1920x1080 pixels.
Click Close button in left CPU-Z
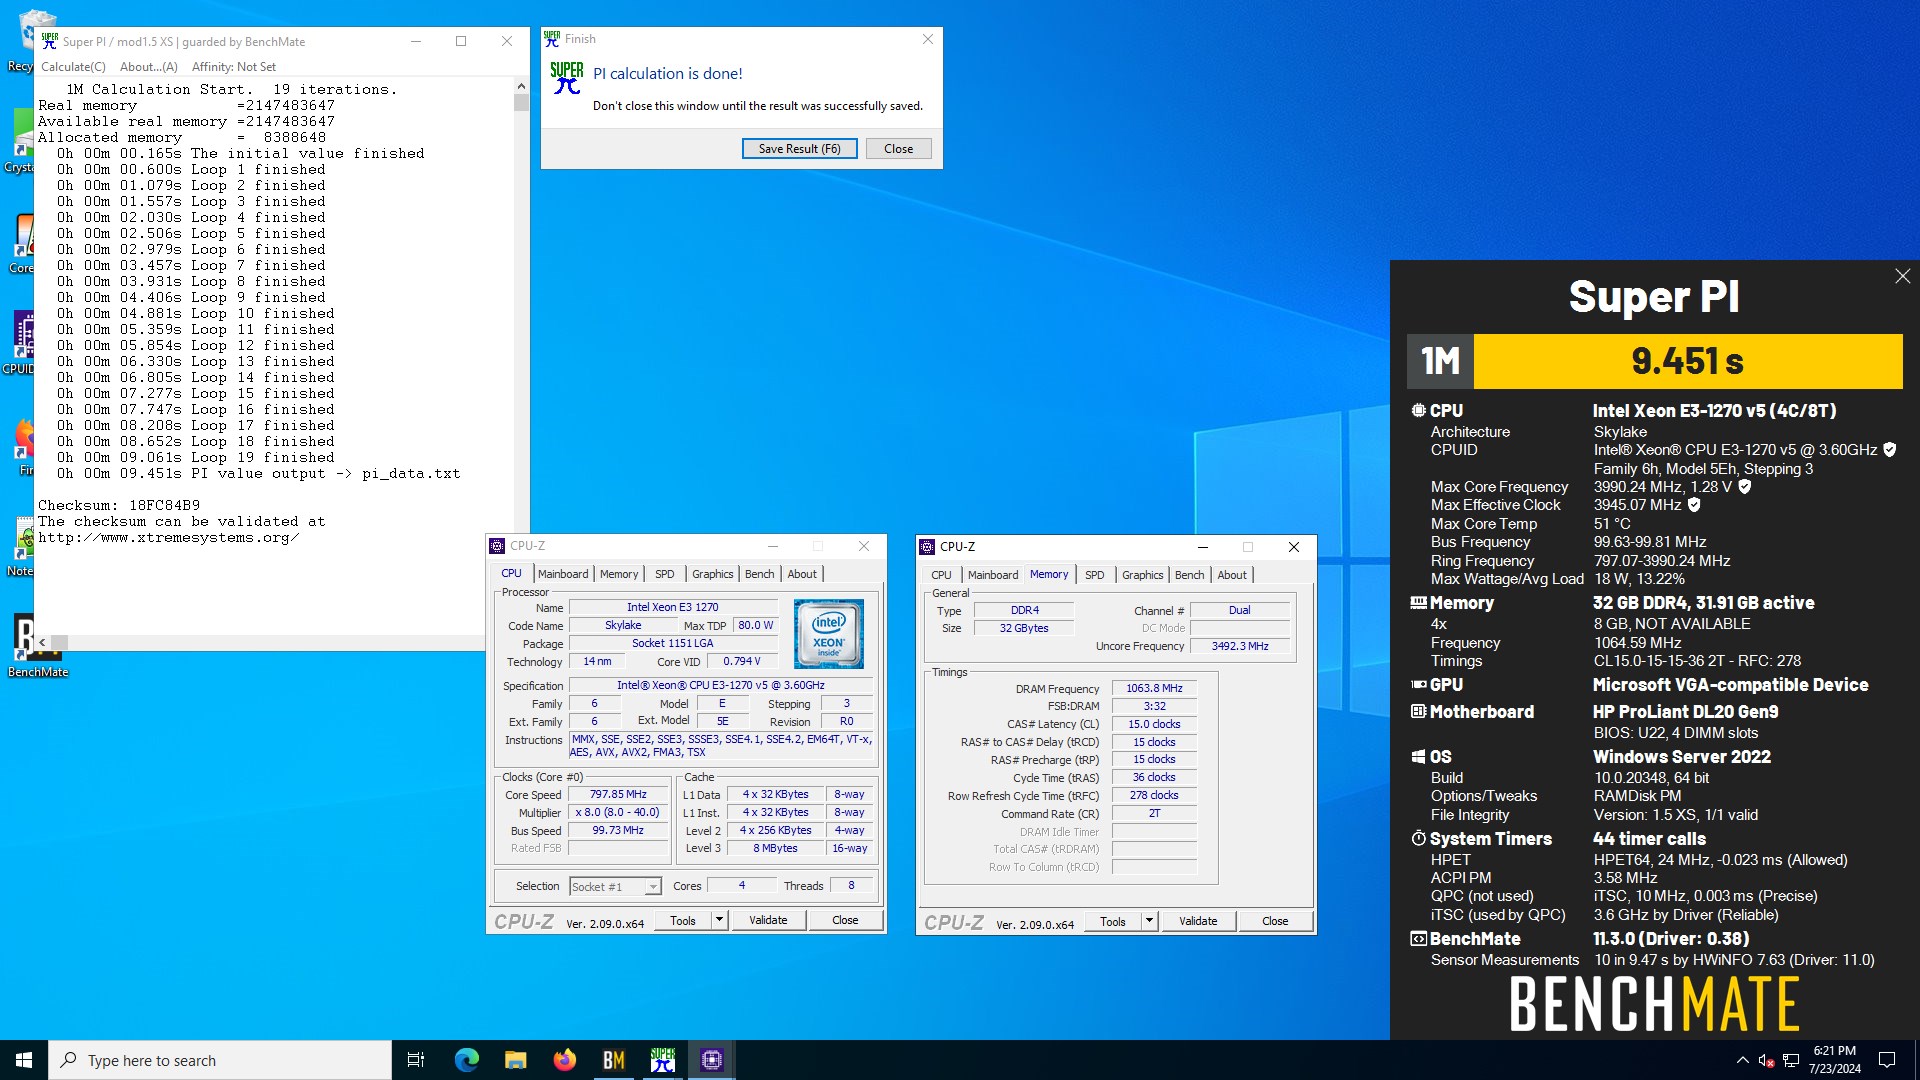tap(845, 920)
